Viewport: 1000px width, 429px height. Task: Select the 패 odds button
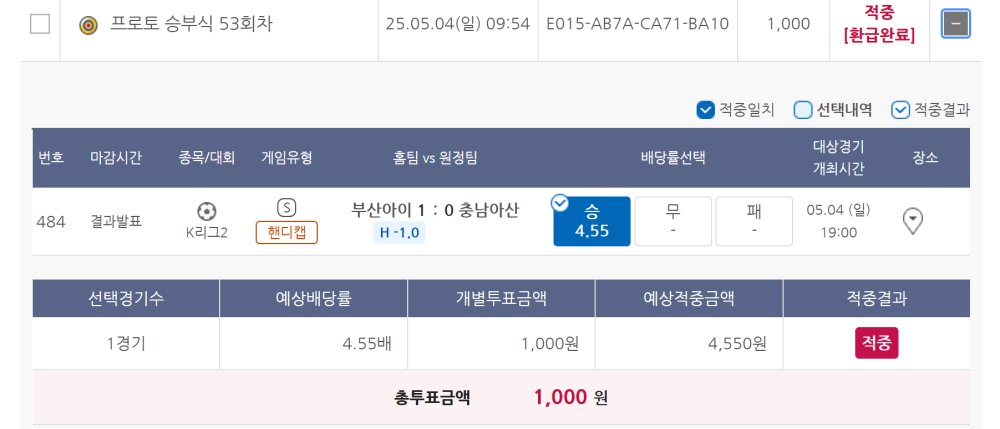754,221
